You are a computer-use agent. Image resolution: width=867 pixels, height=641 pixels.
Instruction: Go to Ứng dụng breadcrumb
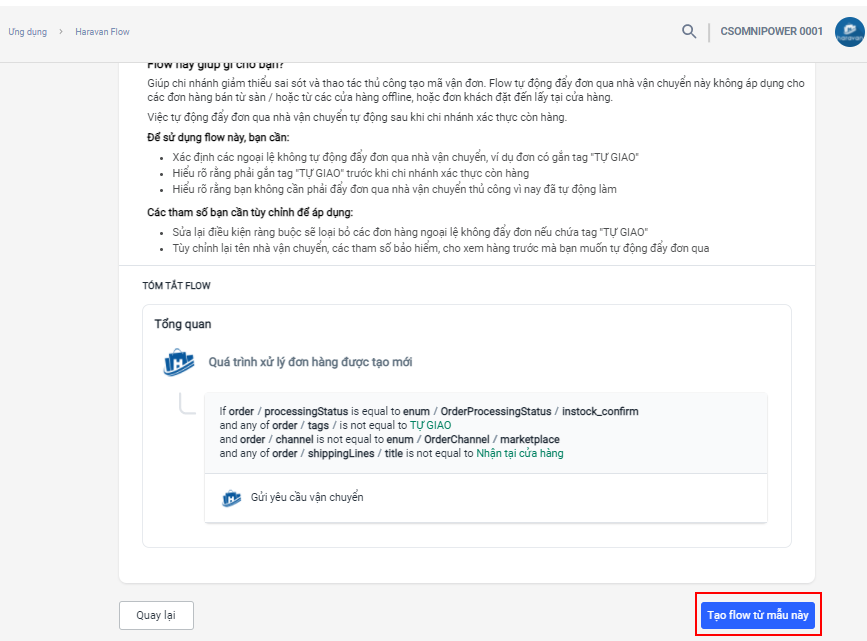[x=28, y=32]
